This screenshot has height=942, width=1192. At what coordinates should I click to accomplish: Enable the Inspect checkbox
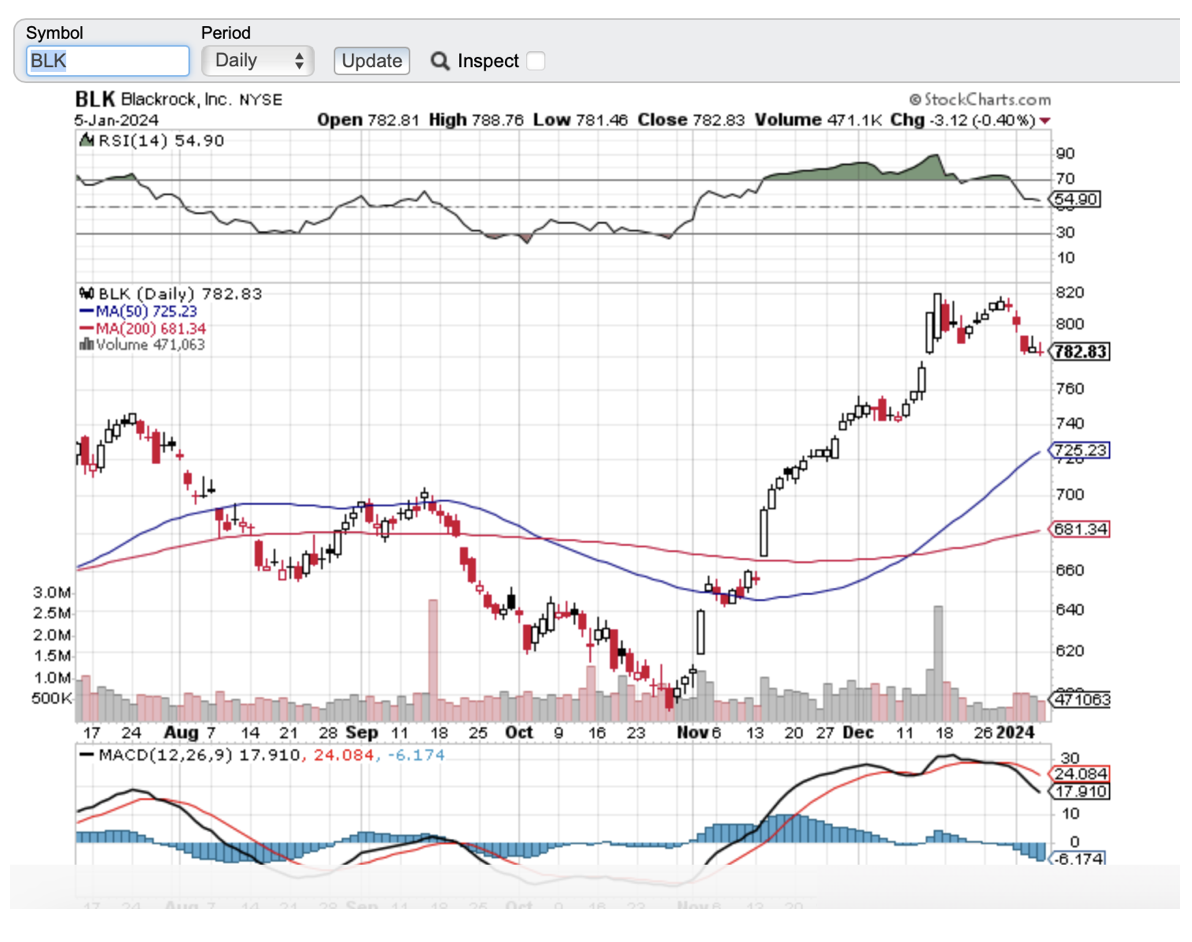pyautogui.click(x=536, y=61)
